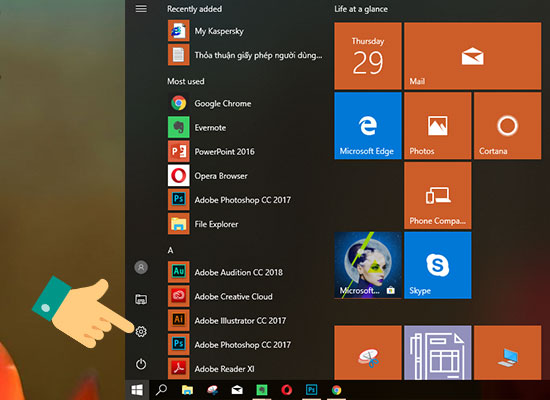Open the user account icon in sidebar

coord(141,267)
